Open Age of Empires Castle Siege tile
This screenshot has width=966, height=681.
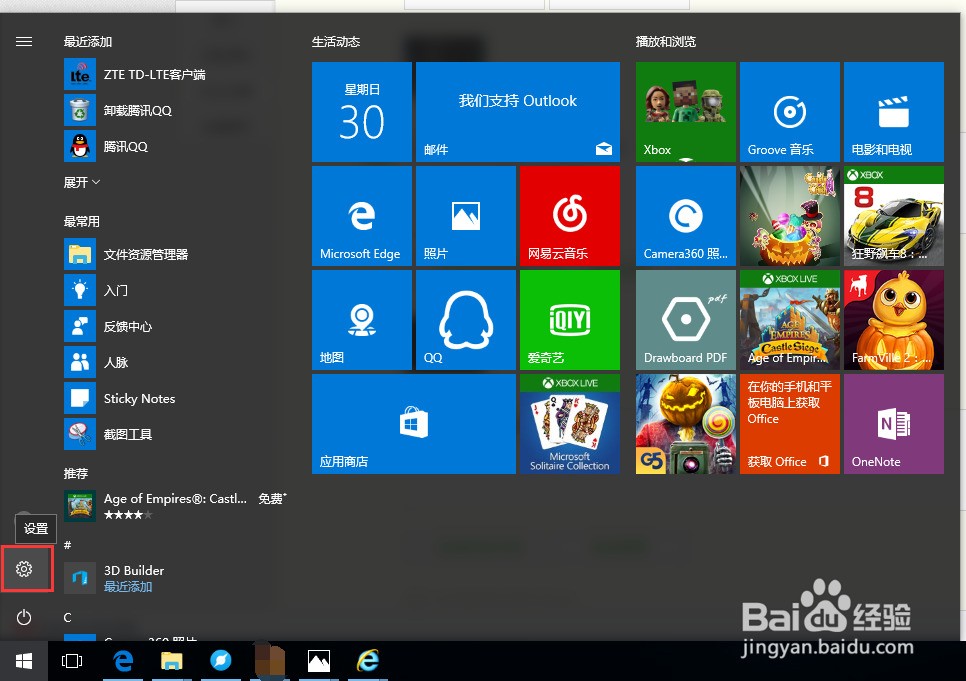tap(790, 320)
